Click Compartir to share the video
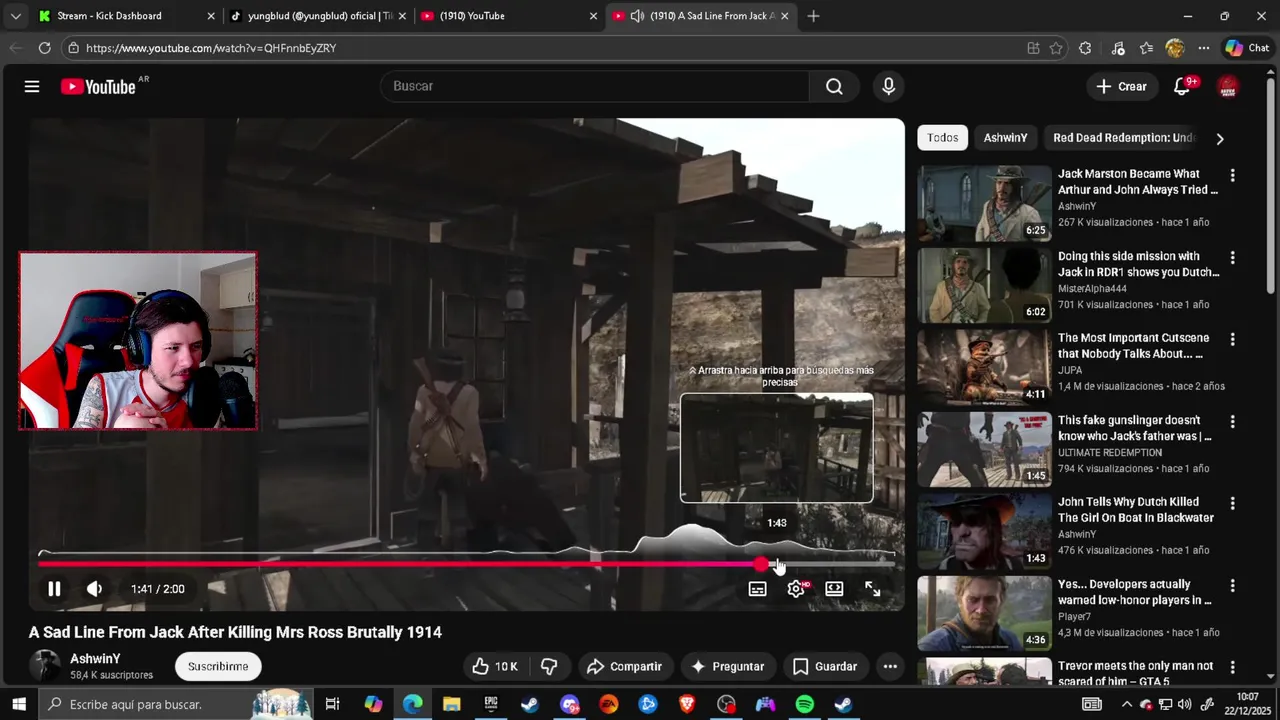Image resolution: width=1280 pixels, height=720 pixels. pos(624,666)
